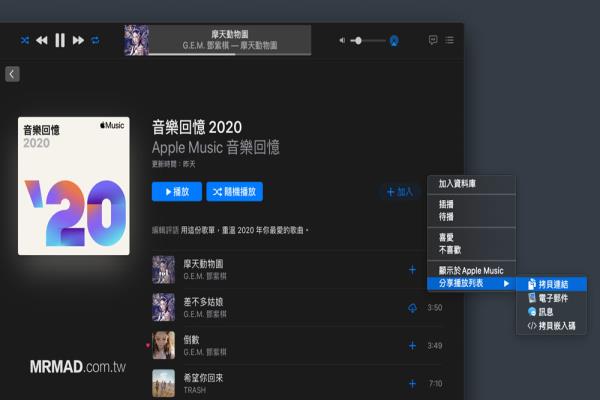Mute via the speaker volume icon
This screenshot has height=400, width=600.
click(x=342, y=40)
